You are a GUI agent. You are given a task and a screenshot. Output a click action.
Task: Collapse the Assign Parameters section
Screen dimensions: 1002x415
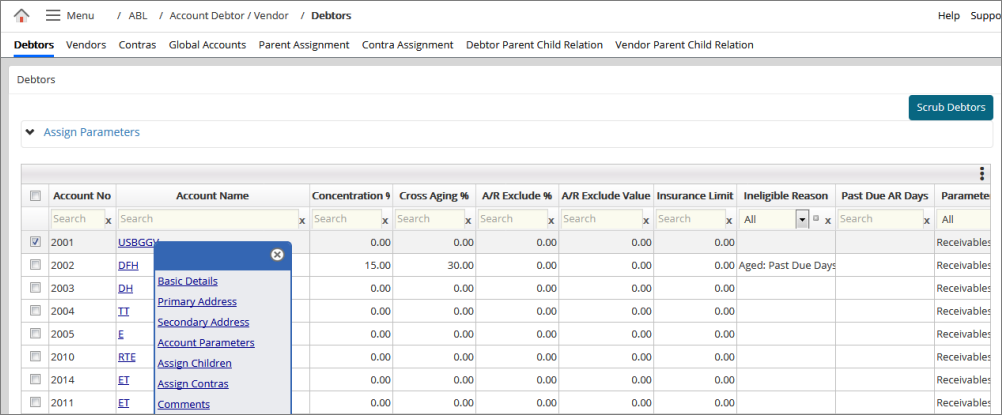(31, 132)
